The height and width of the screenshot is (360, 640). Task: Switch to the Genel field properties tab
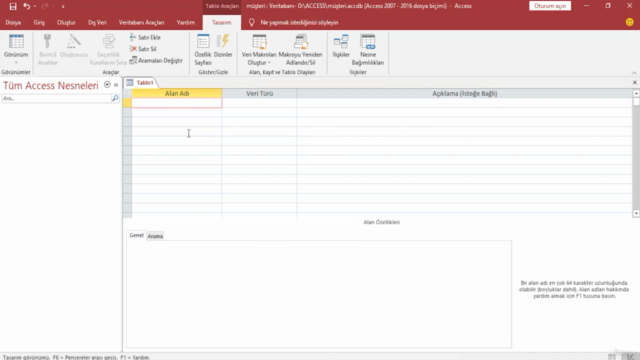(136, 236)
